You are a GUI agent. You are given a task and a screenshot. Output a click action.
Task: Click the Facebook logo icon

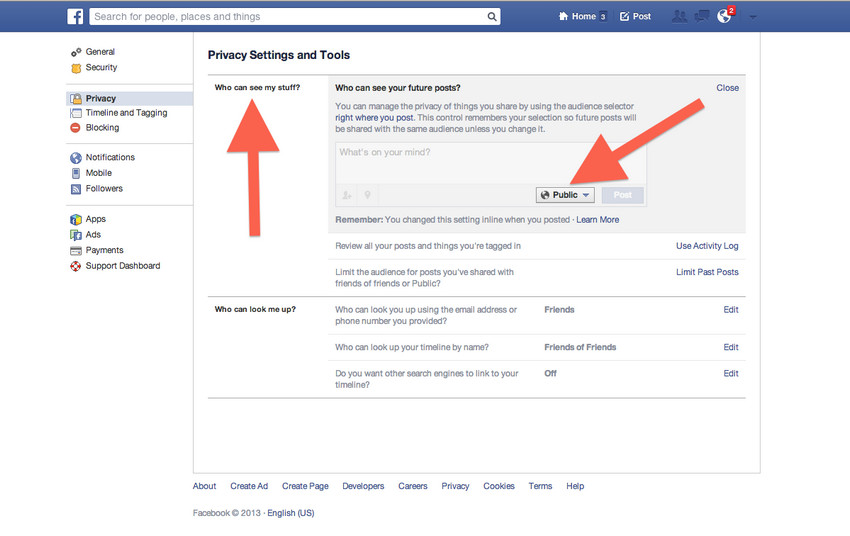(x=76, y=17)
